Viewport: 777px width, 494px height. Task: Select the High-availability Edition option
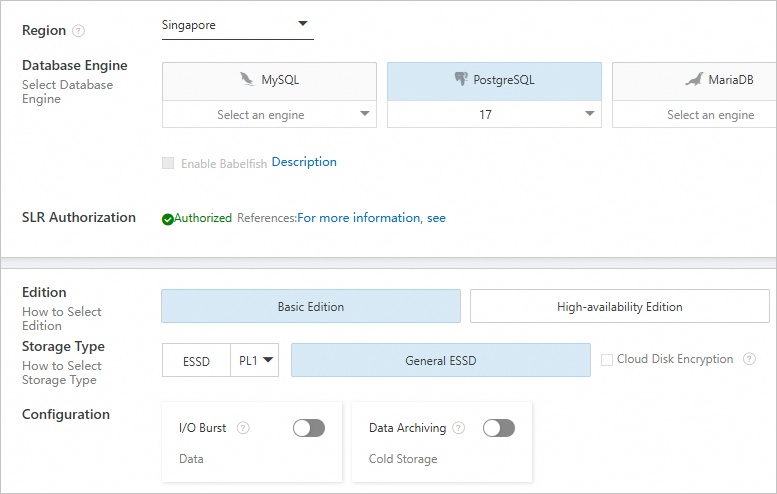619,307
